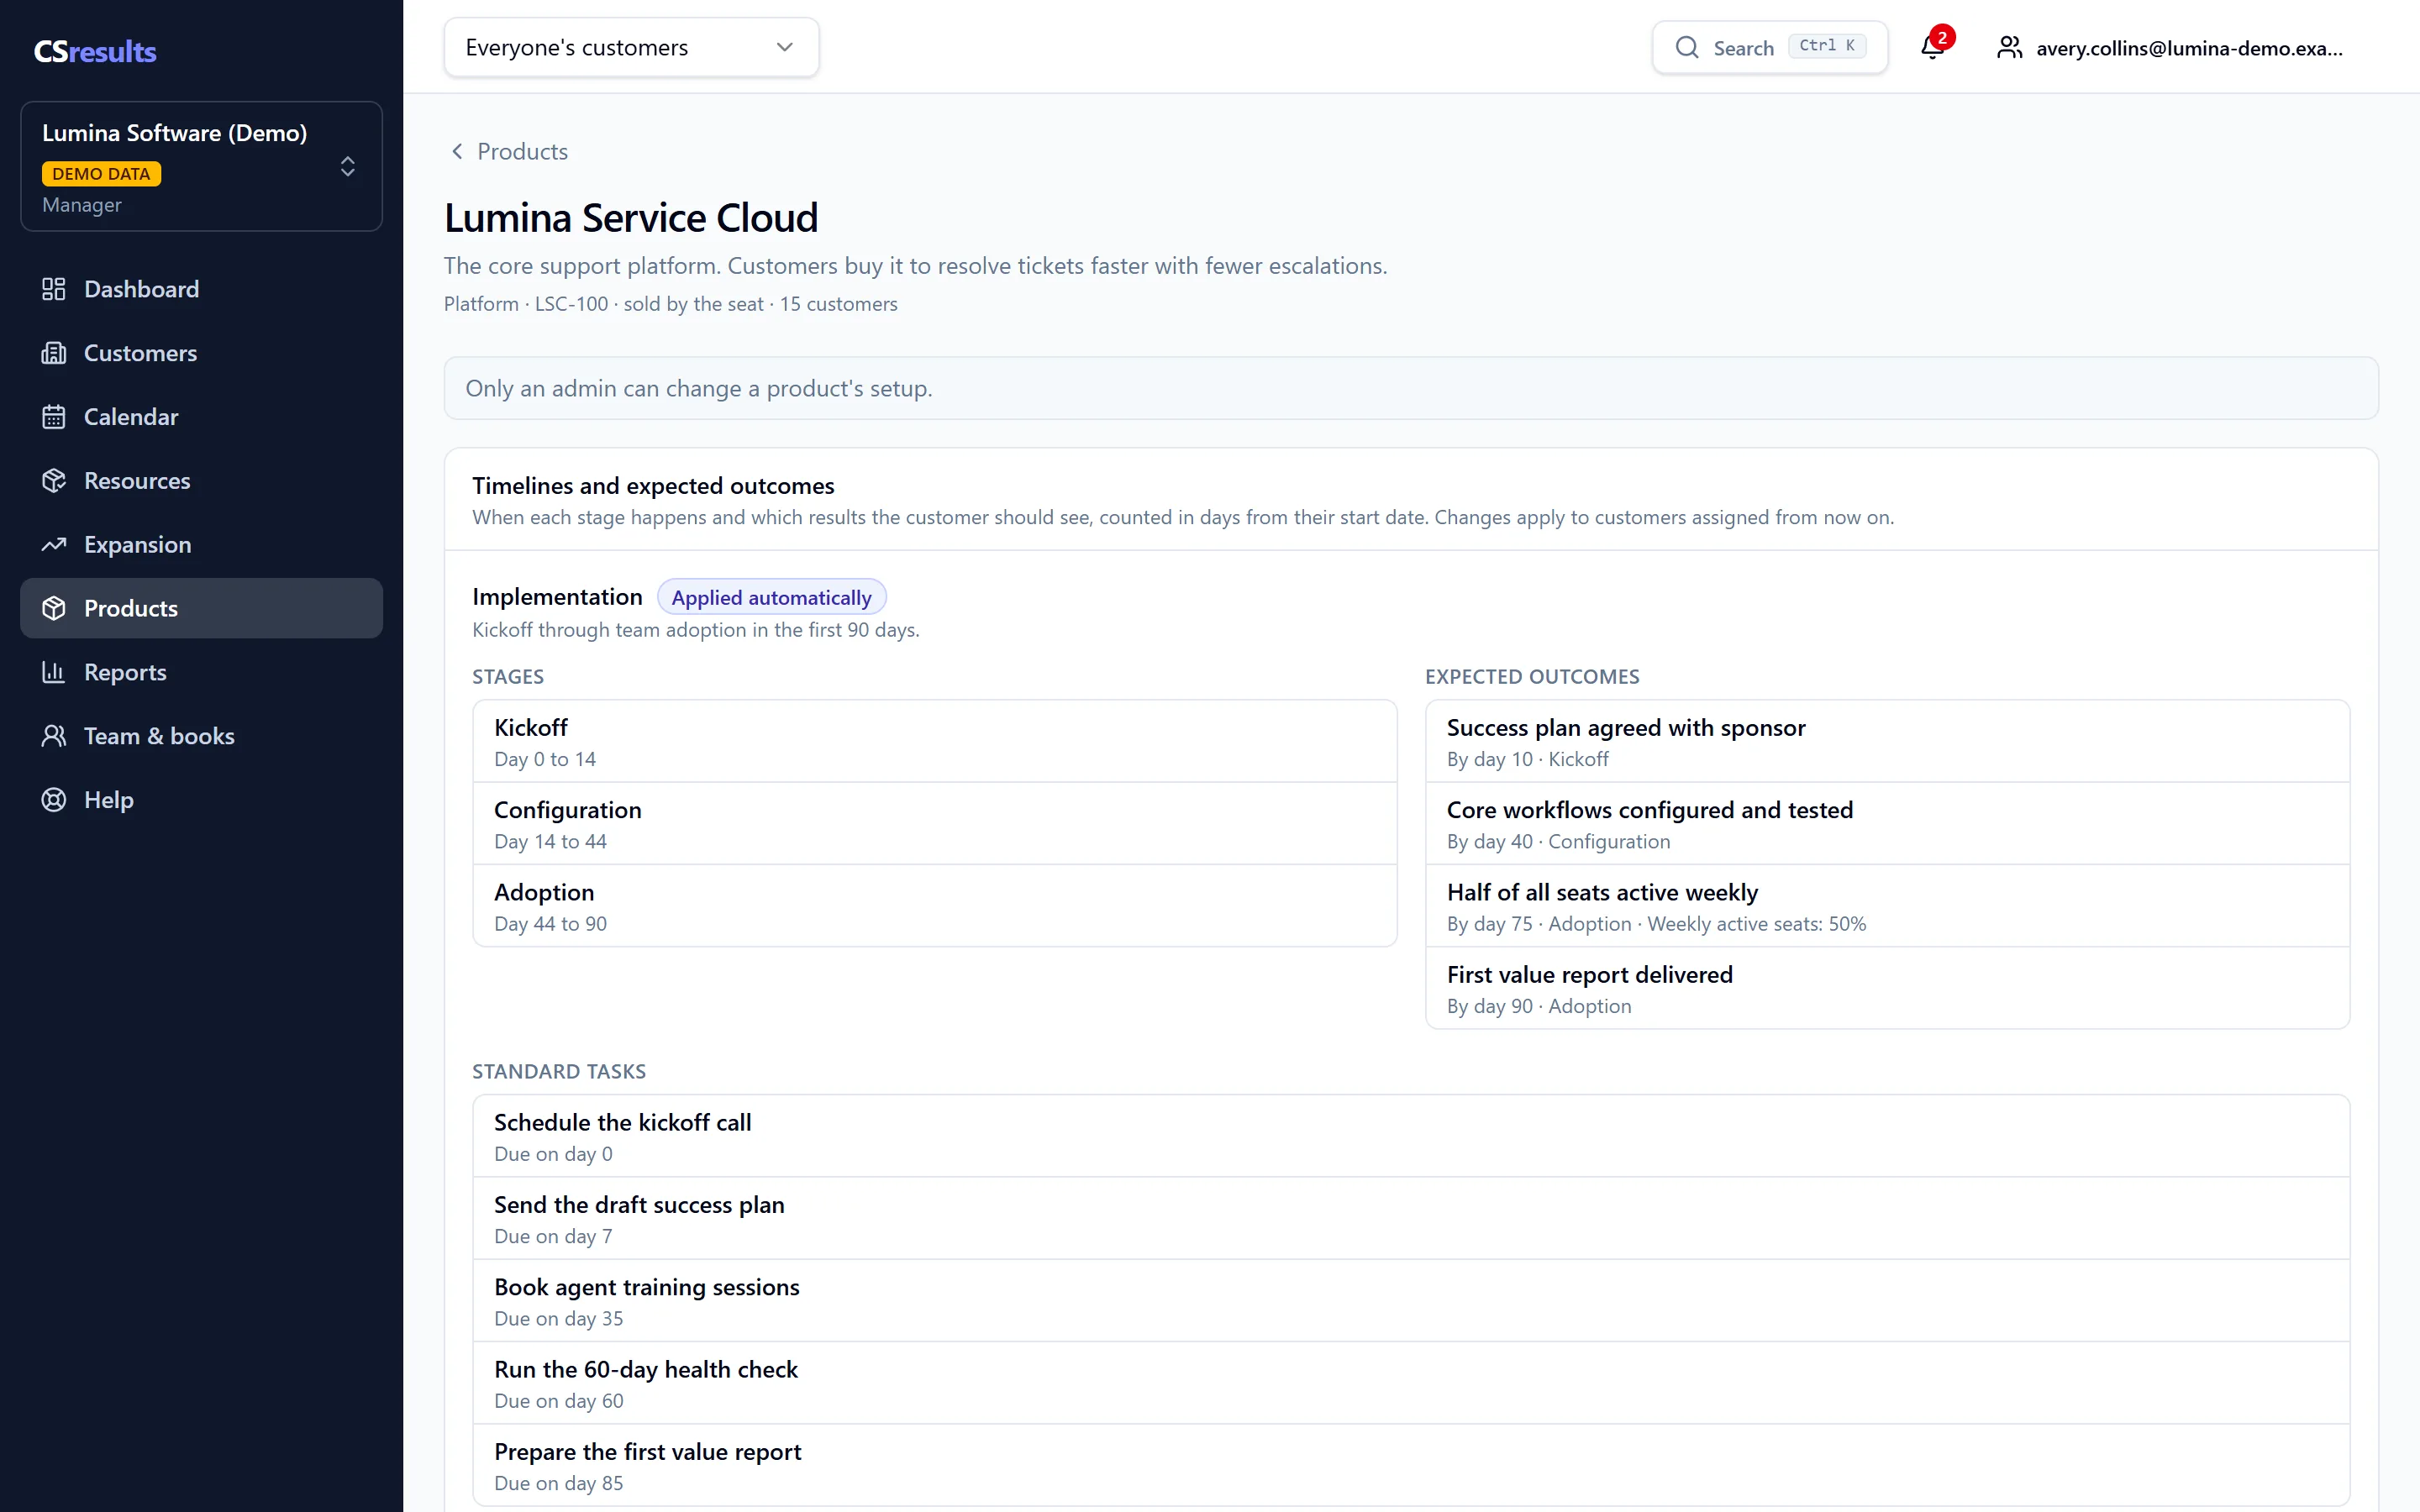Click the Applied automatically badge
Image resolution: width=2420 pixels, height=1512 pixels.
click(x=771, y=597)
